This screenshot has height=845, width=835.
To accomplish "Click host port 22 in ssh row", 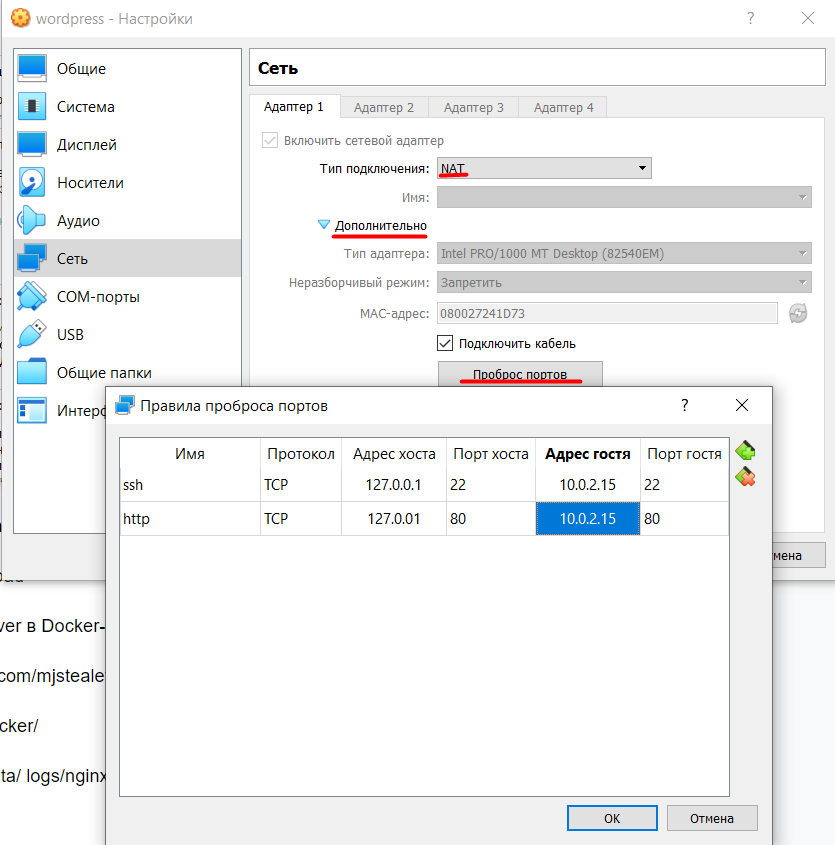I will [x=491, y=485].
